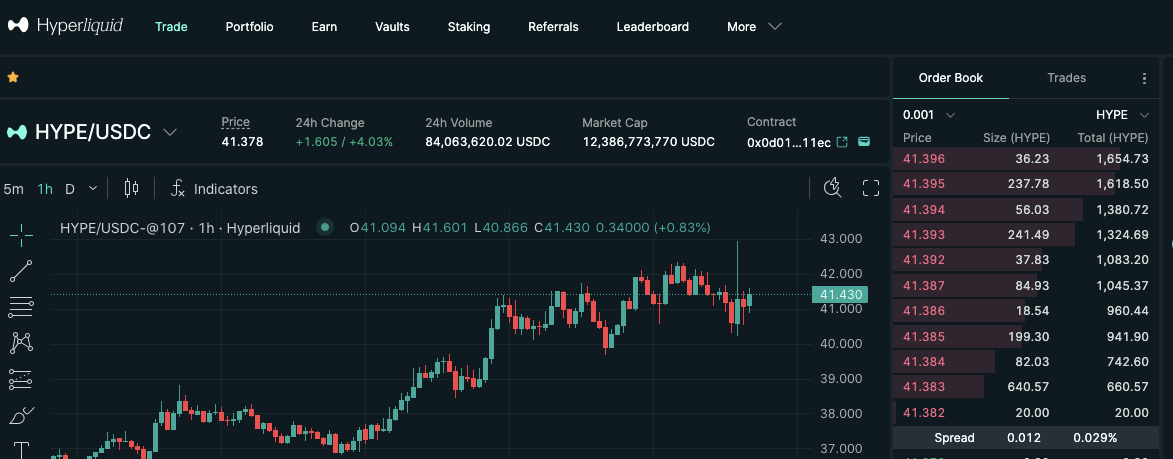Expand the HYPE/USDC pair selector
This screenshot has width=1173, height=459.
[170, 132]
